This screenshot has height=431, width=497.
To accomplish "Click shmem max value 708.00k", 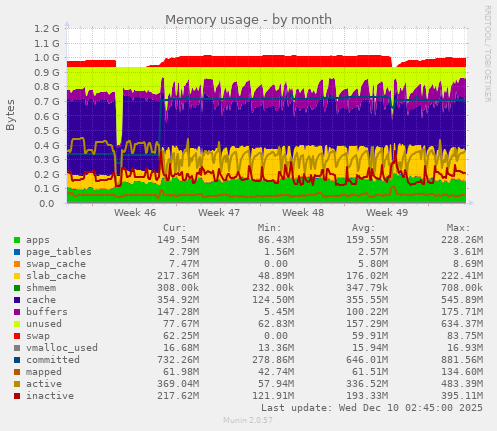I will (x=462, y=288).
